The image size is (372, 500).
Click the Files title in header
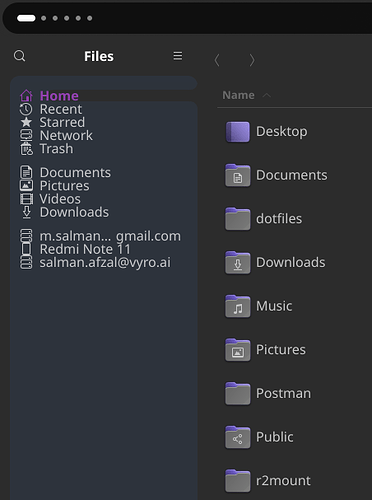(x=99, y=56)
